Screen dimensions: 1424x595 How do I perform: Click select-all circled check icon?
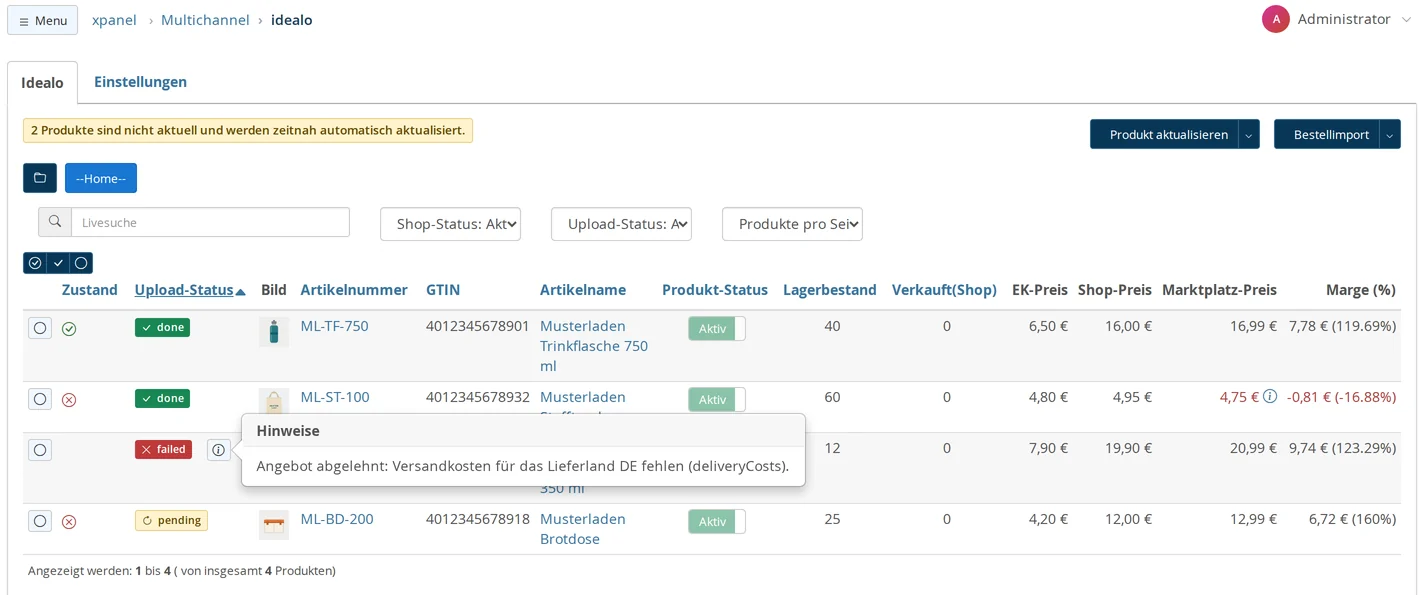[35, 263]
